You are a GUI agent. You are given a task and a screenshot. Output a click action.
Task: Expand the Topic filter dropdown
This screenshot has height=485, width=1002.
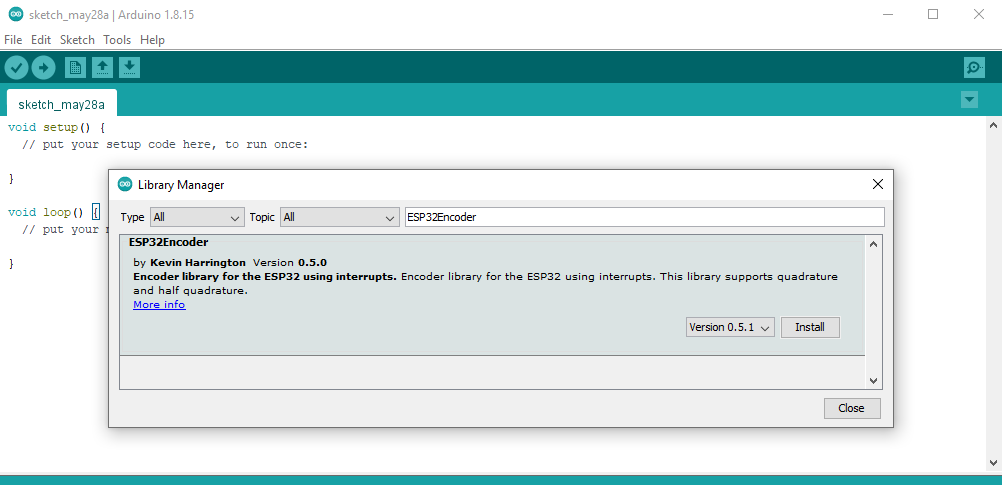(x=340, y=217)
